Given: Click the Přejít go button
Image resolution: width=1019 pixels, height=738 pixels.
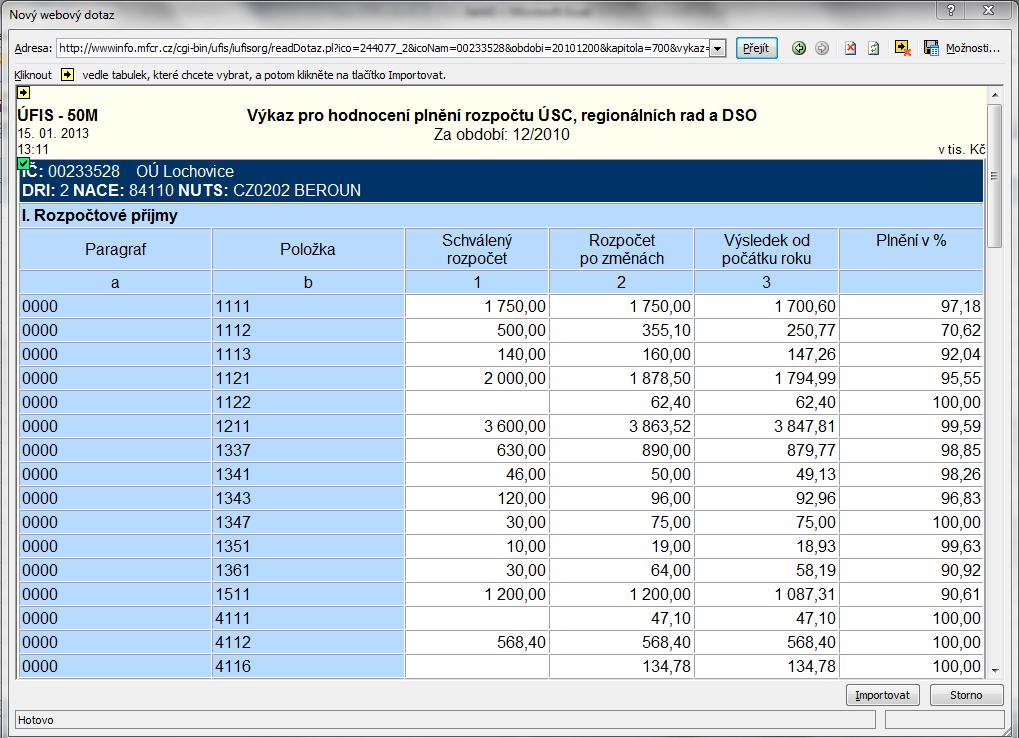Looking at the screenshot, I should (756, 48).
